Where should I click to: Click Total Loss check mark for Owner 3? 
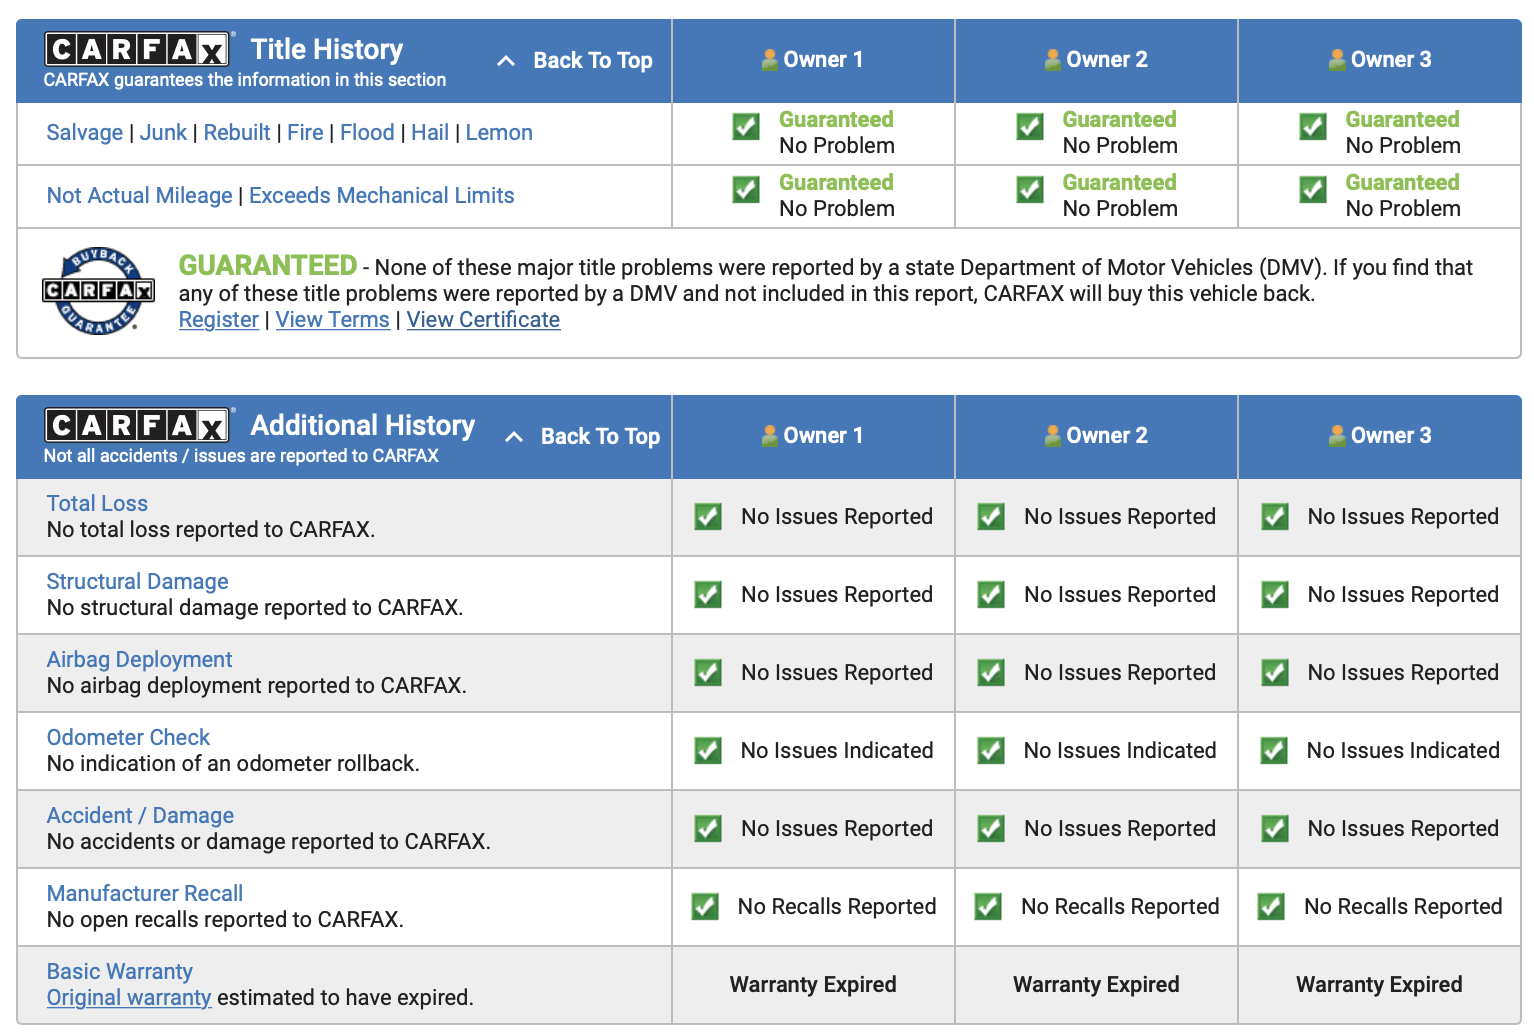point(1275,516)
